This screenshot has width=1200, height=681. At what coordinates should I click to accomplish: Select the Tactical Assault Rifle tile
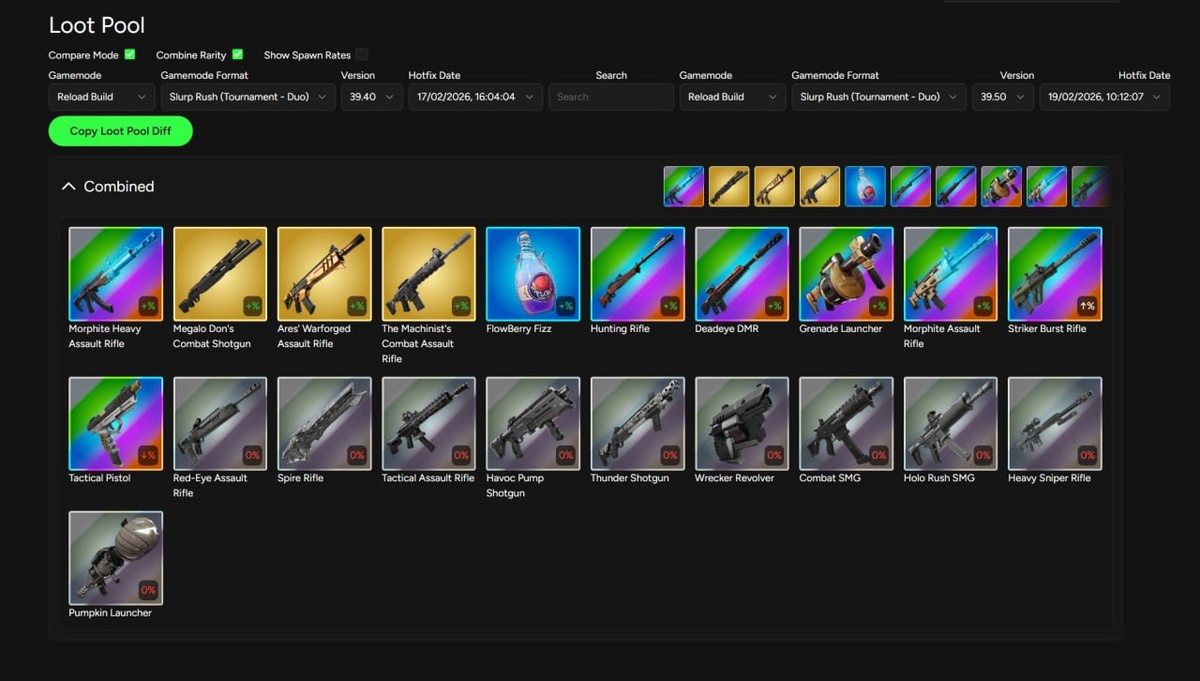point(429,423)
